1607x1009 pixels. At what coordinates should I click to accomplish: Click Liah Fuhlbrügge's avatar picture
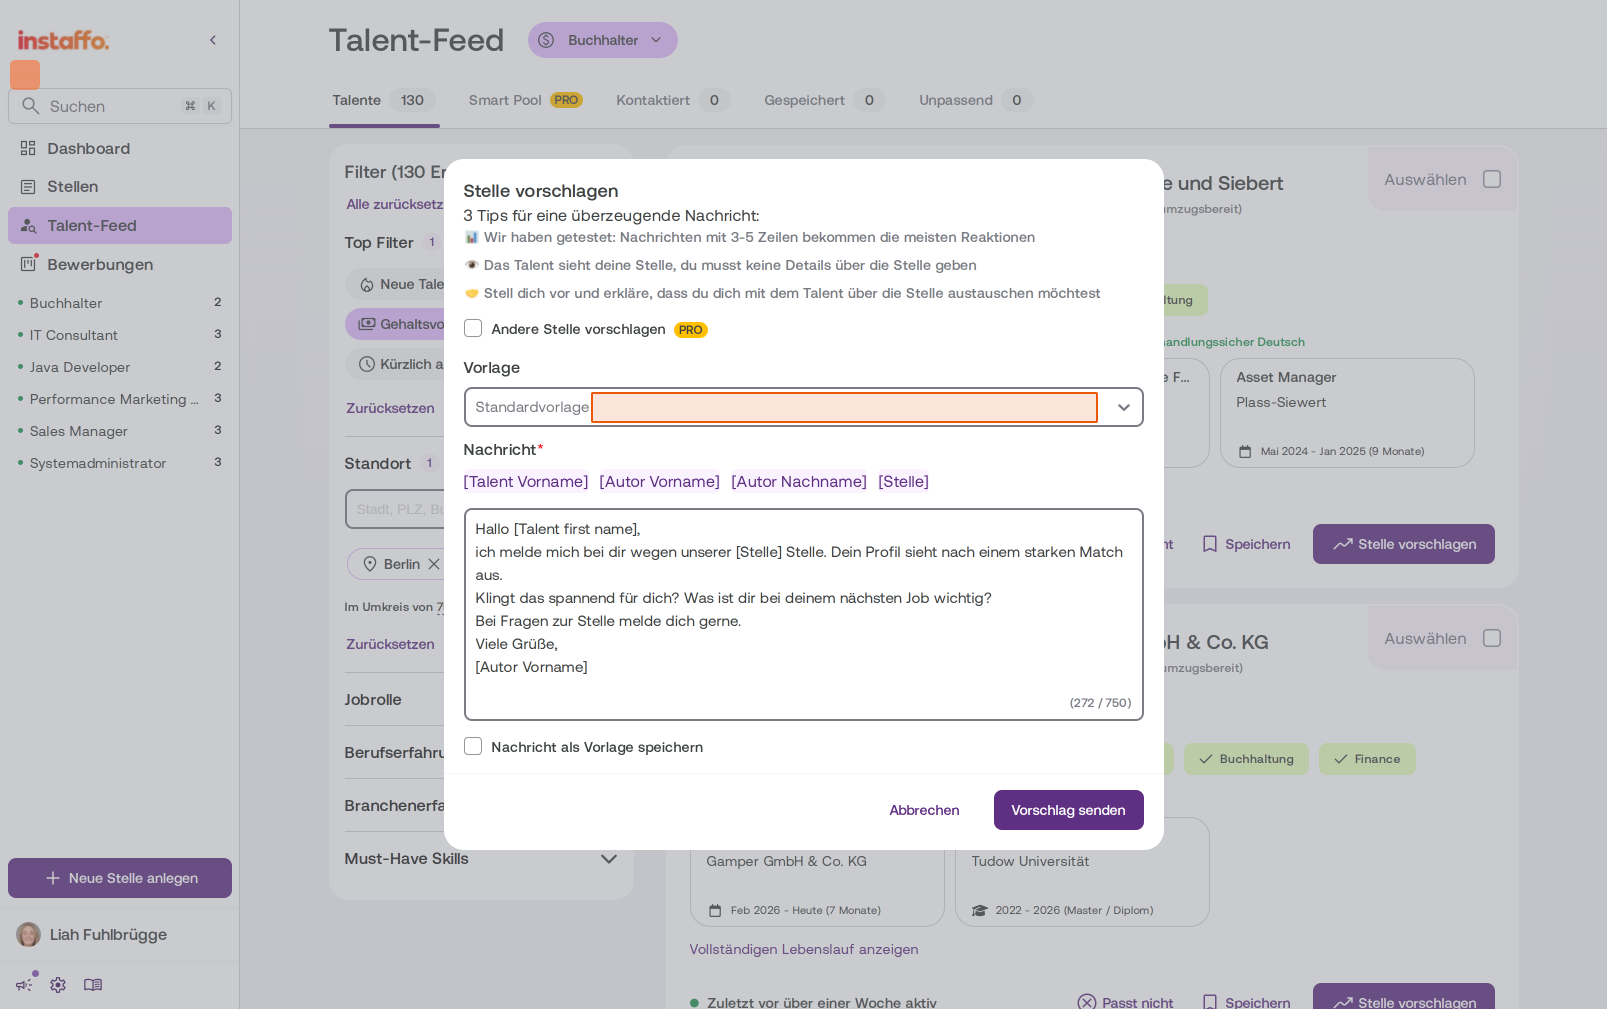tap(29, 935)
